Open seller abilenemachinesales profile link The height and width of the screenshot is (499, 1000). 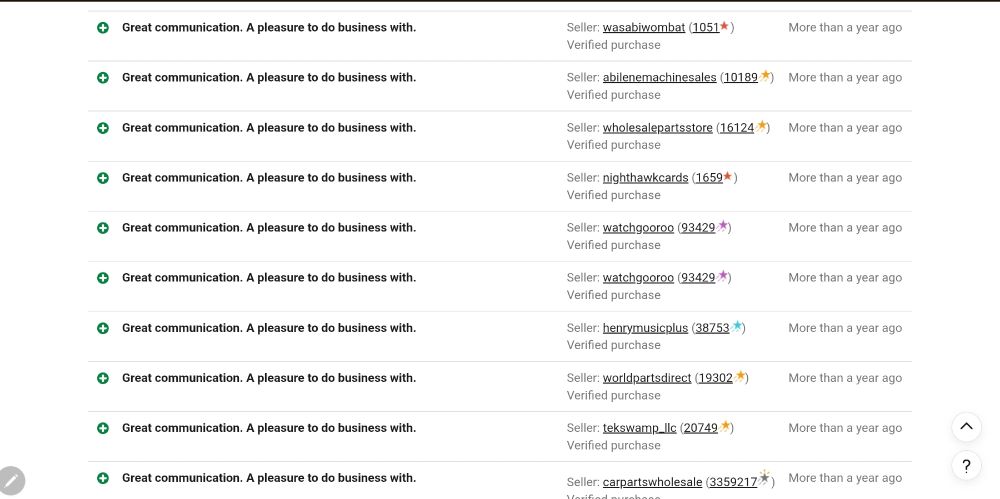point(659,78)
